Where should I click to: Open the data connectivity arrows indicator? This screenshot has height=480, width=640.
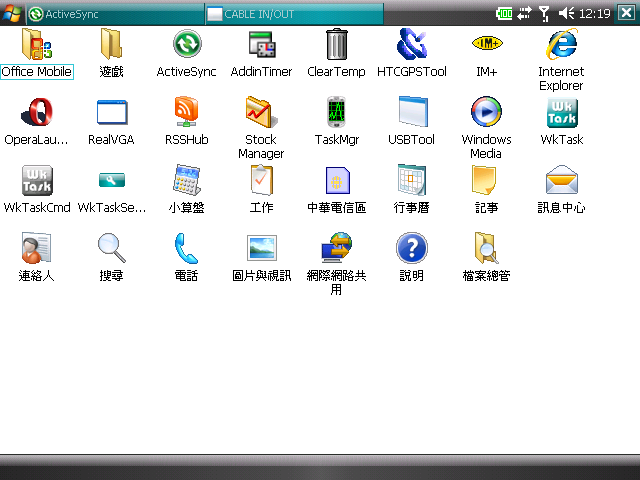[x=524, y=13]
